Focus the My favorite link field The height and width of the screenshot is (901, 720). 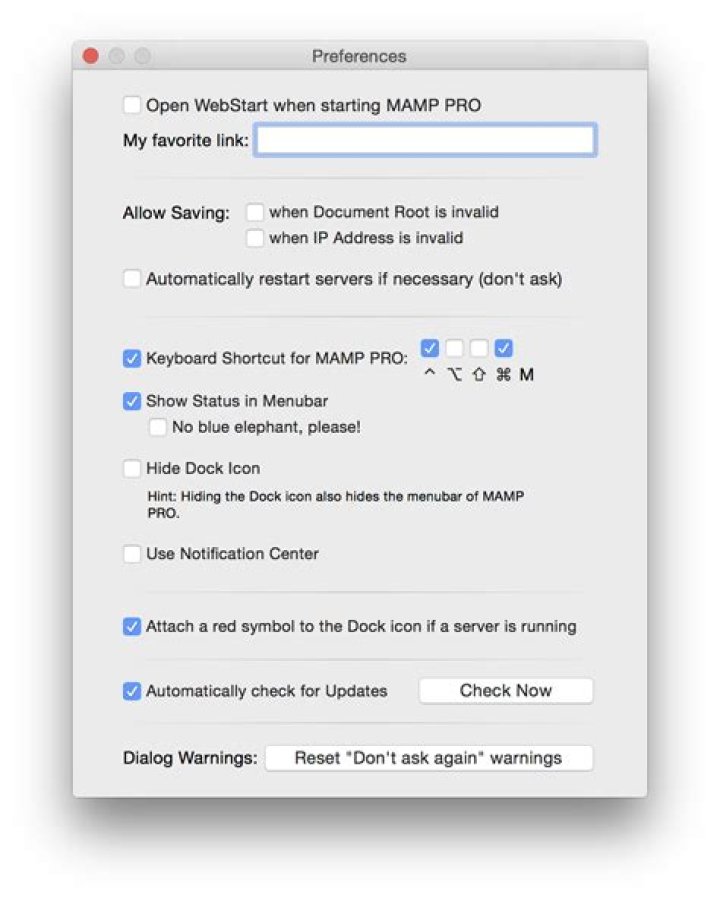[425, 140]
